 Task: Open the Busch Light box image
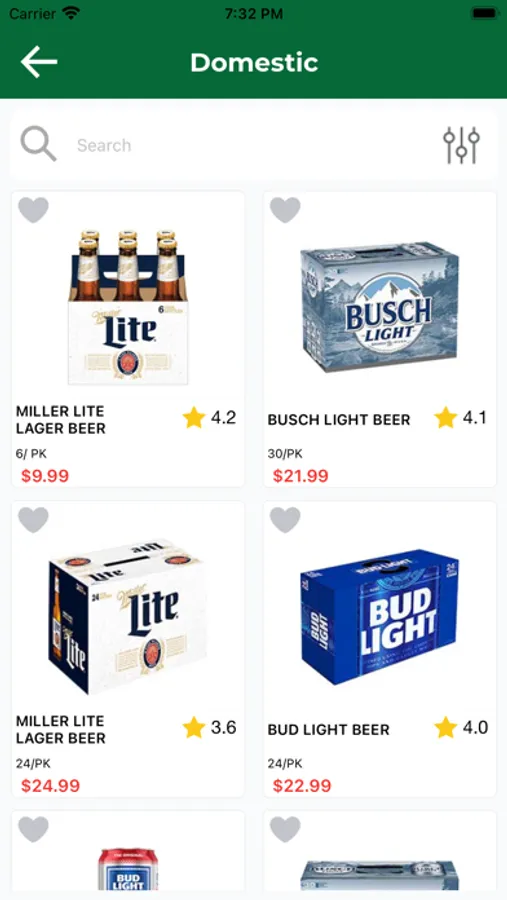(x=380, y=307)
